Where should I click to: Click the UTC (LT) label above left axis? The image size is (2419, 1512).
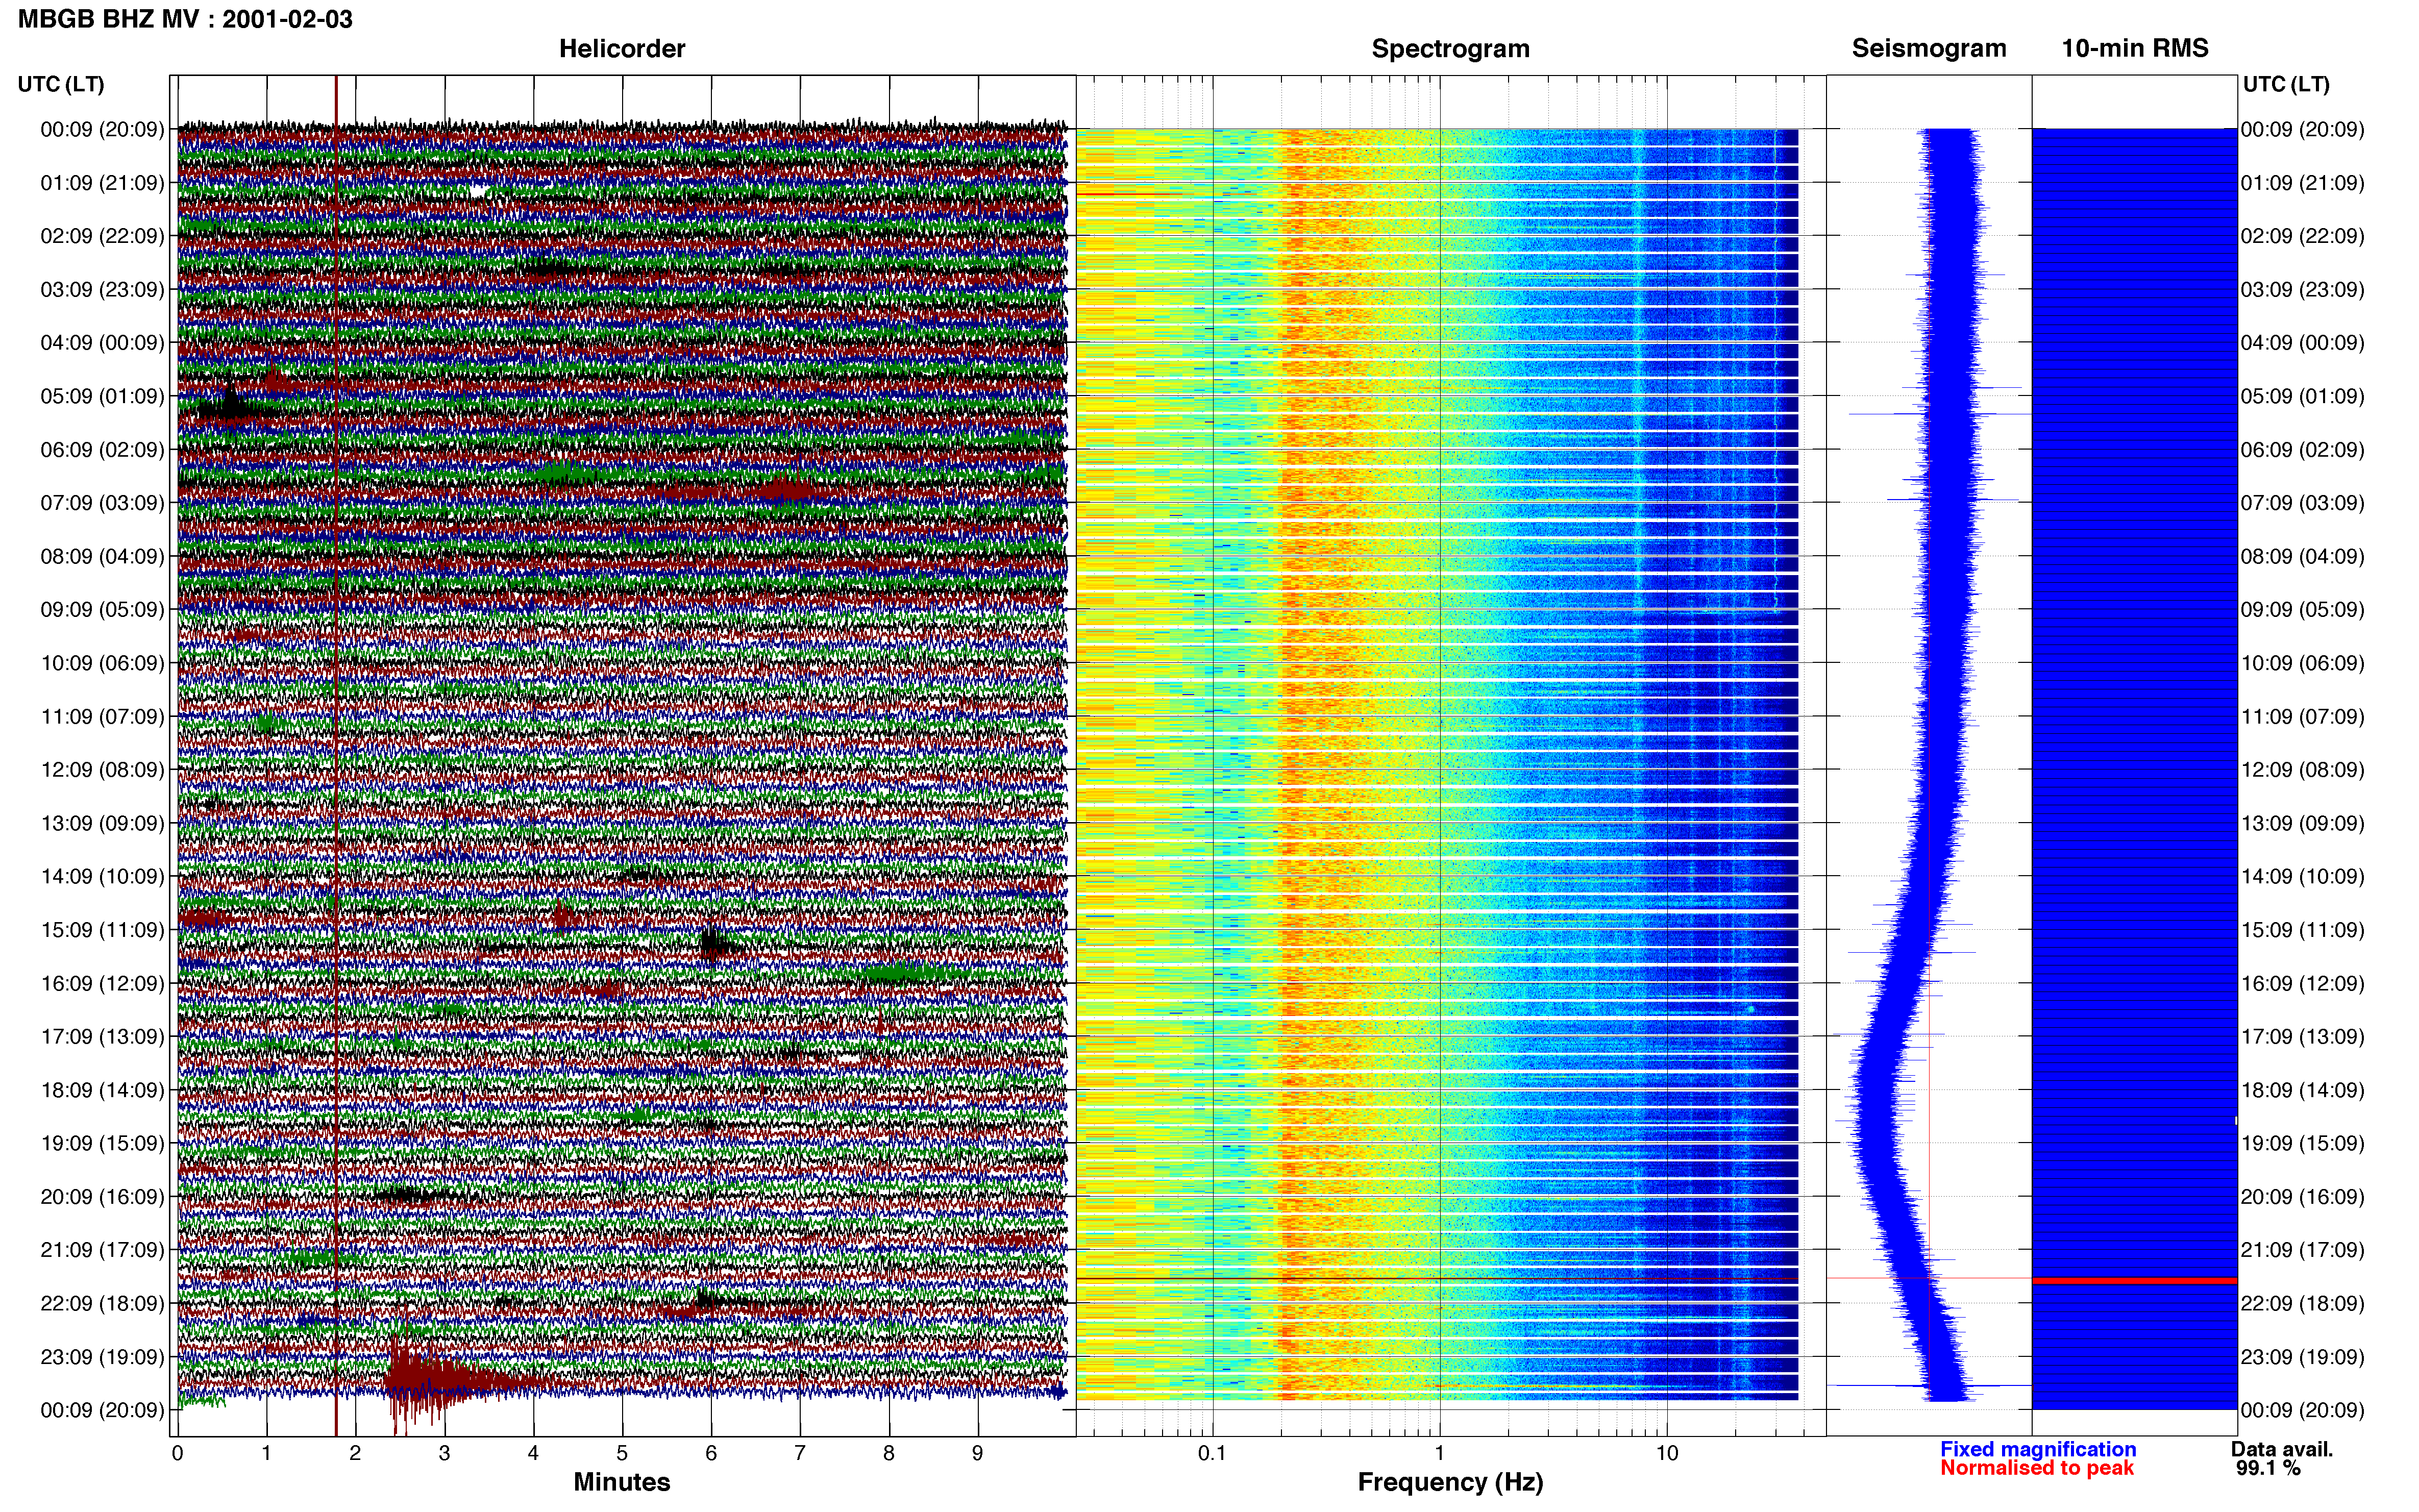click(x=61, y=84)
